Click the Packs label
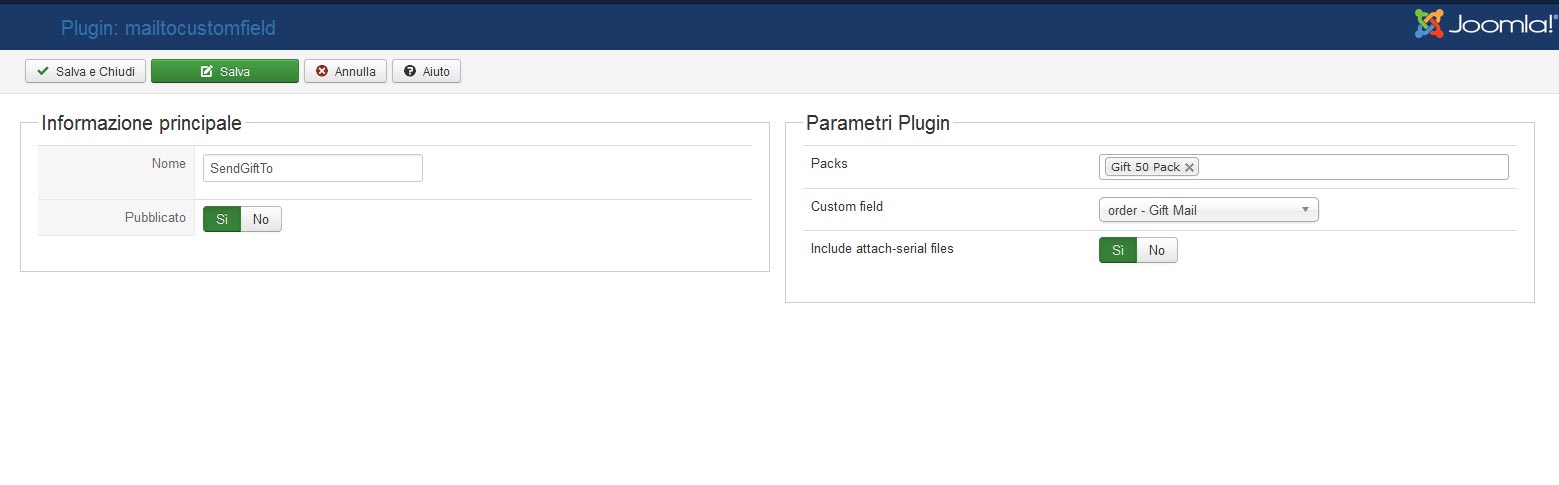Screen dimensions: 1559x485 pyautogui.click(x=829, y=164)
